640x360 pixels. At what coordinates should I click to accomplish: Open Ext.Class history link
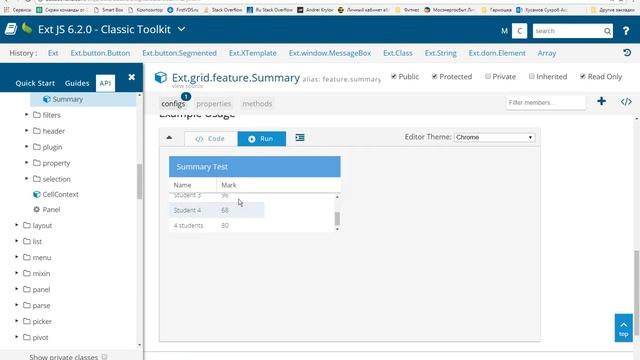pos(398,53)
